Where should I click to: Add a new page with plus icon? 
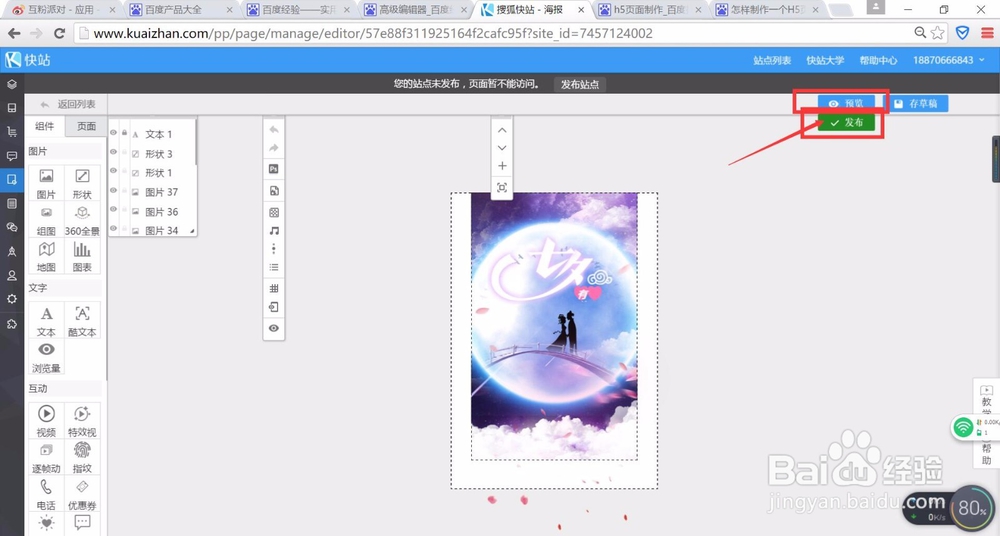coord(502,166)
